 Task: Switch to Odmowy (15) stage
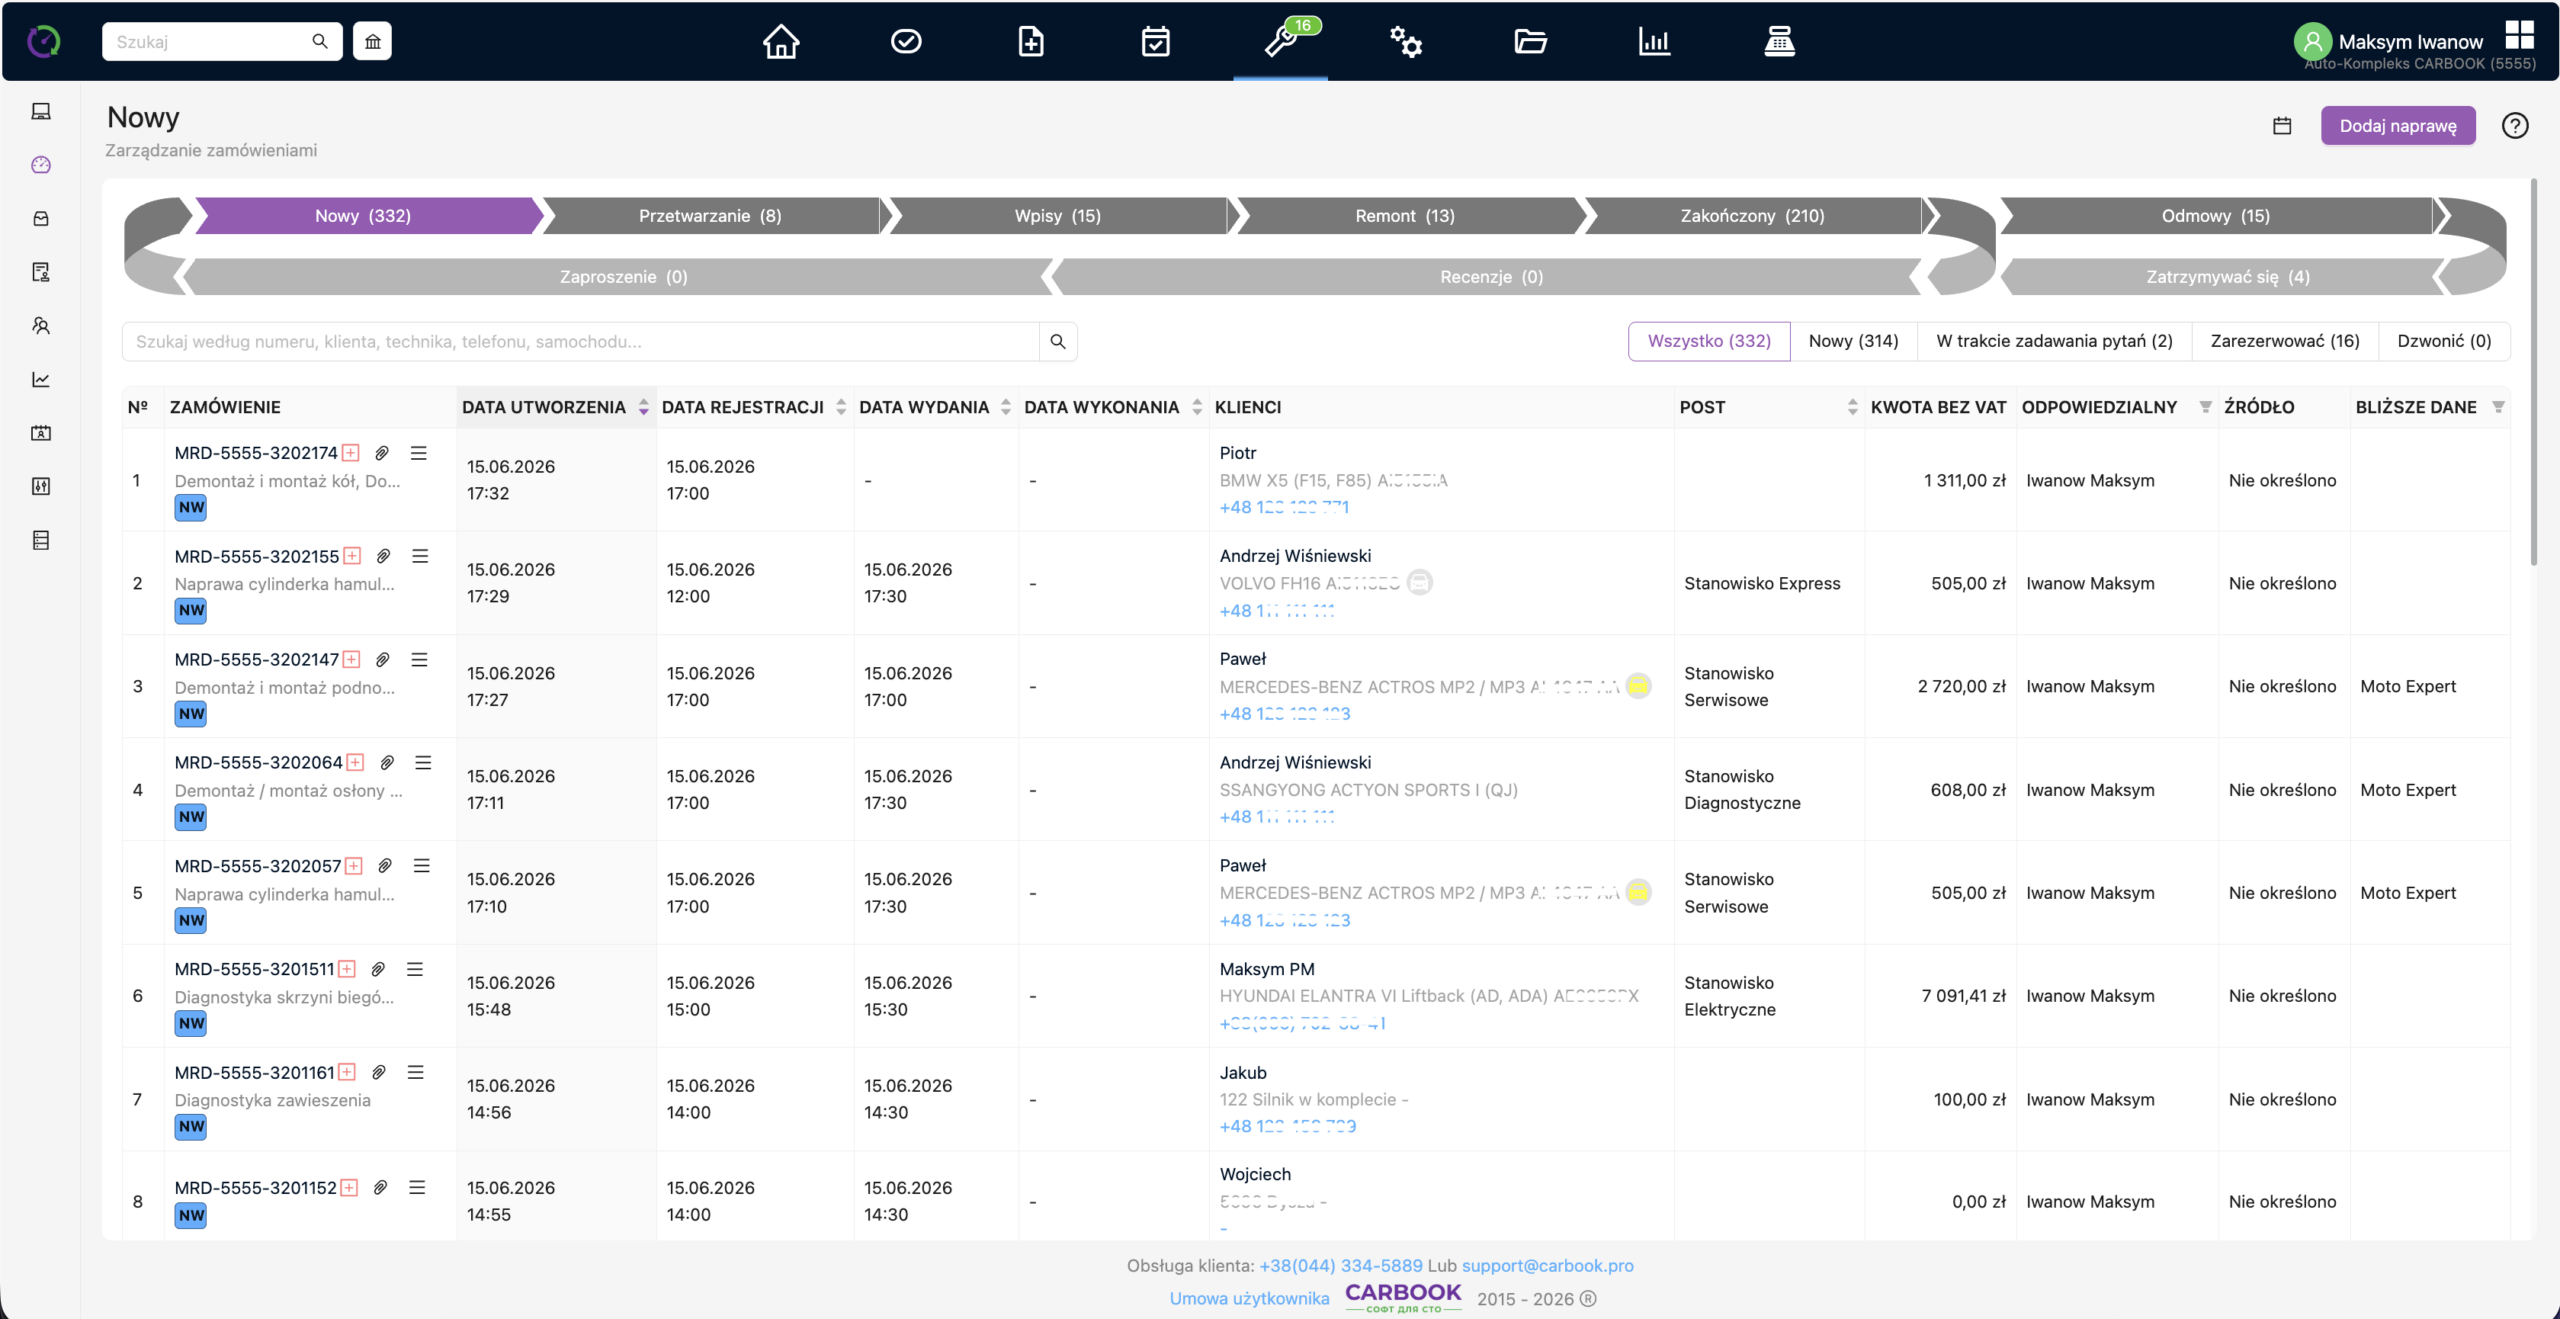click(x=2216, y=216)
